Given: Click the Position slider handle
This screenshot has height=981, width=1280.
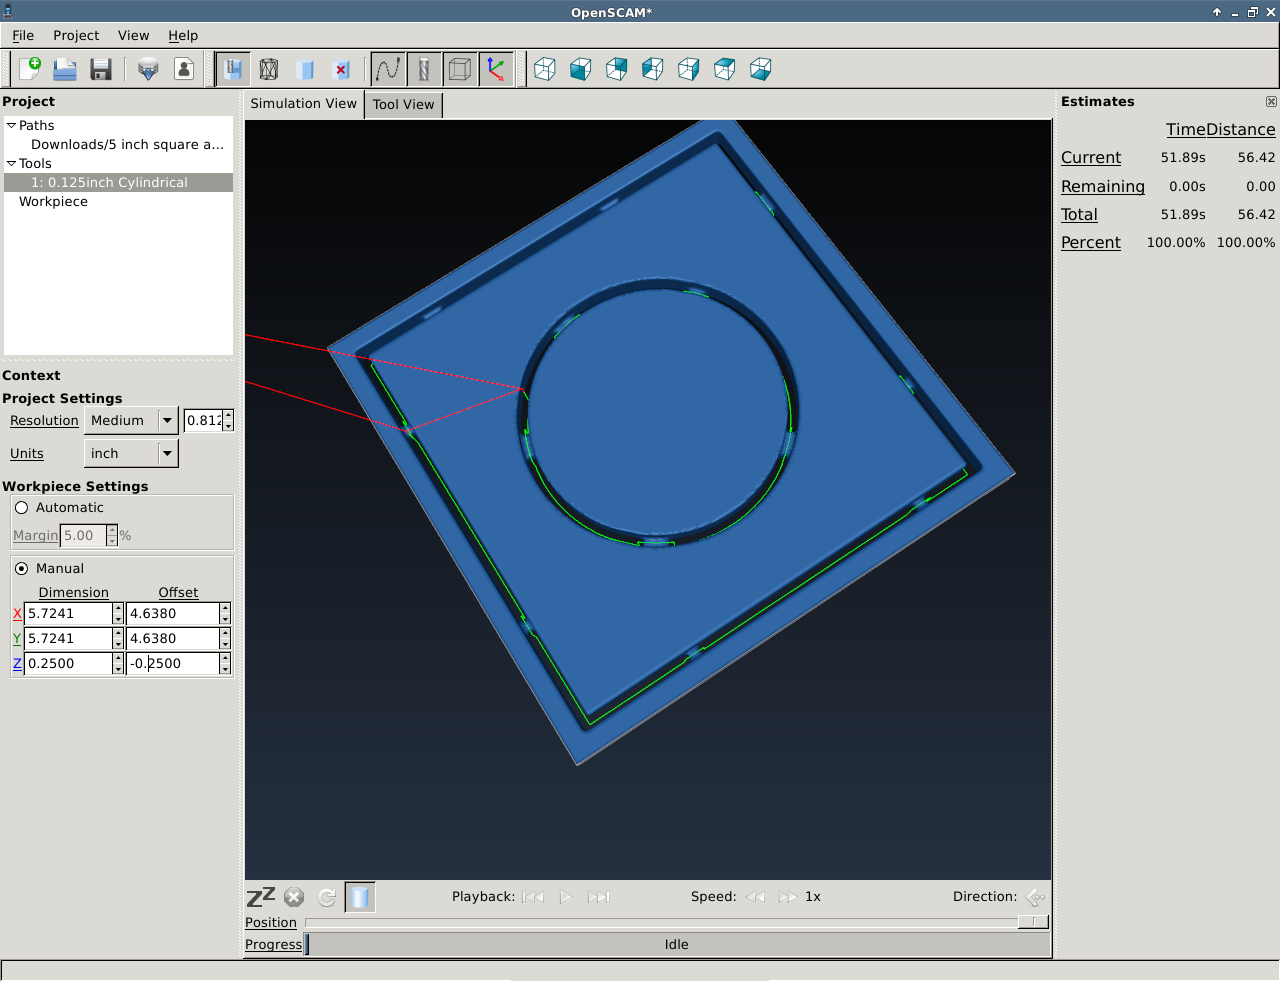Looking at the screenshot, I should pyautogui.click(x=1033, y=922).
